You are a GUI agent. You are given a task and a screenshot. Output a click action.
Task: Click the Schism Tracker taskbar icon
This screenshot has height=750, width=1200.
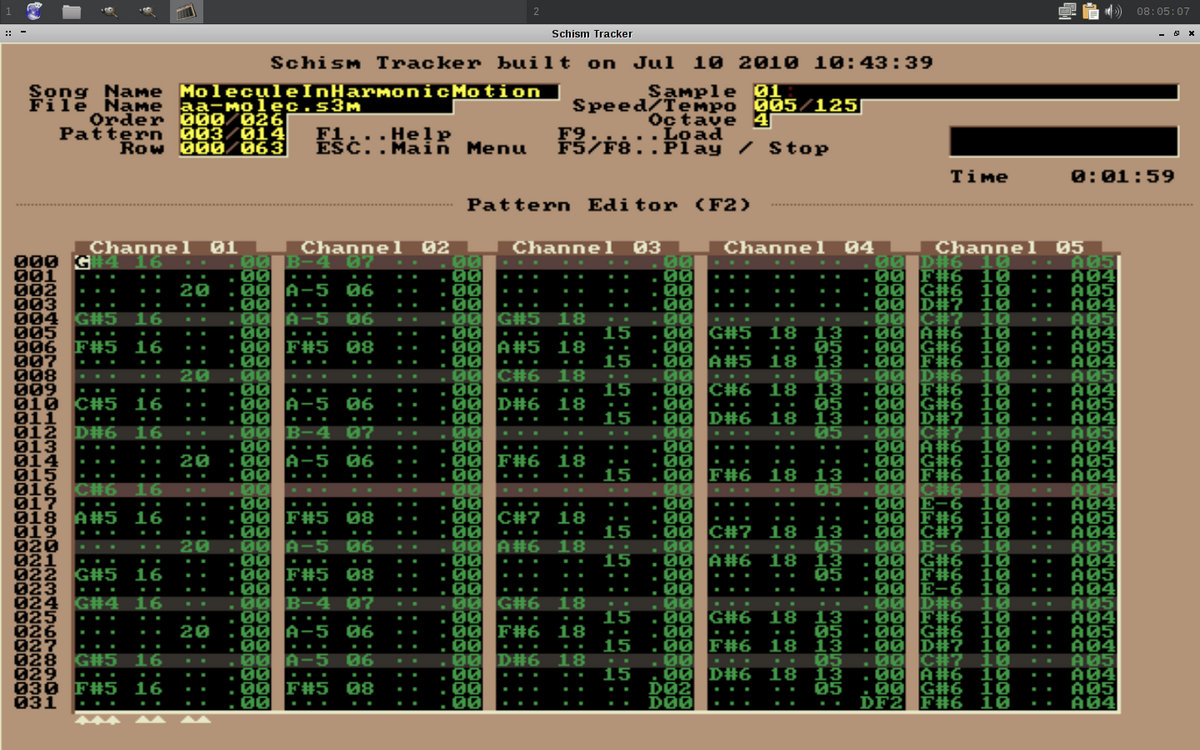click(x=183, y=12)
